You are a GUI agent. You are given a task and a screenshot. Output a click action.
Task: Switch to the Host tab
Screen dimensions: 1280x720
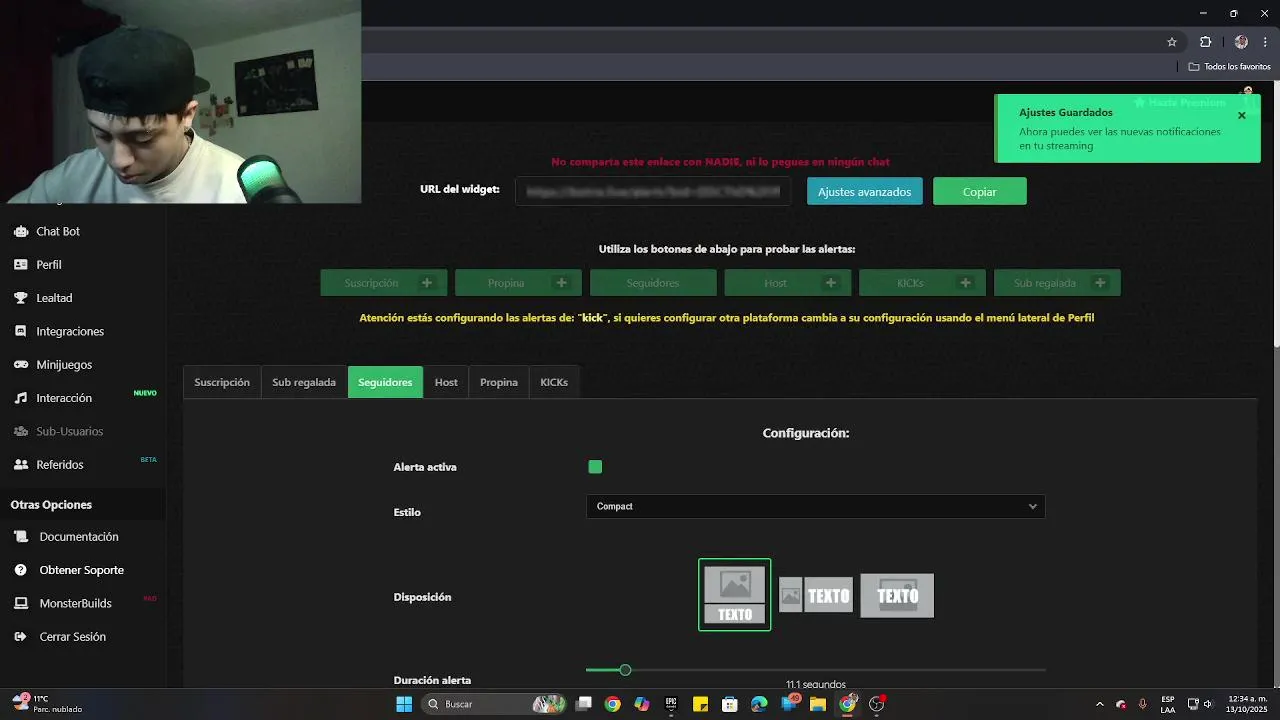click(446, 382)
